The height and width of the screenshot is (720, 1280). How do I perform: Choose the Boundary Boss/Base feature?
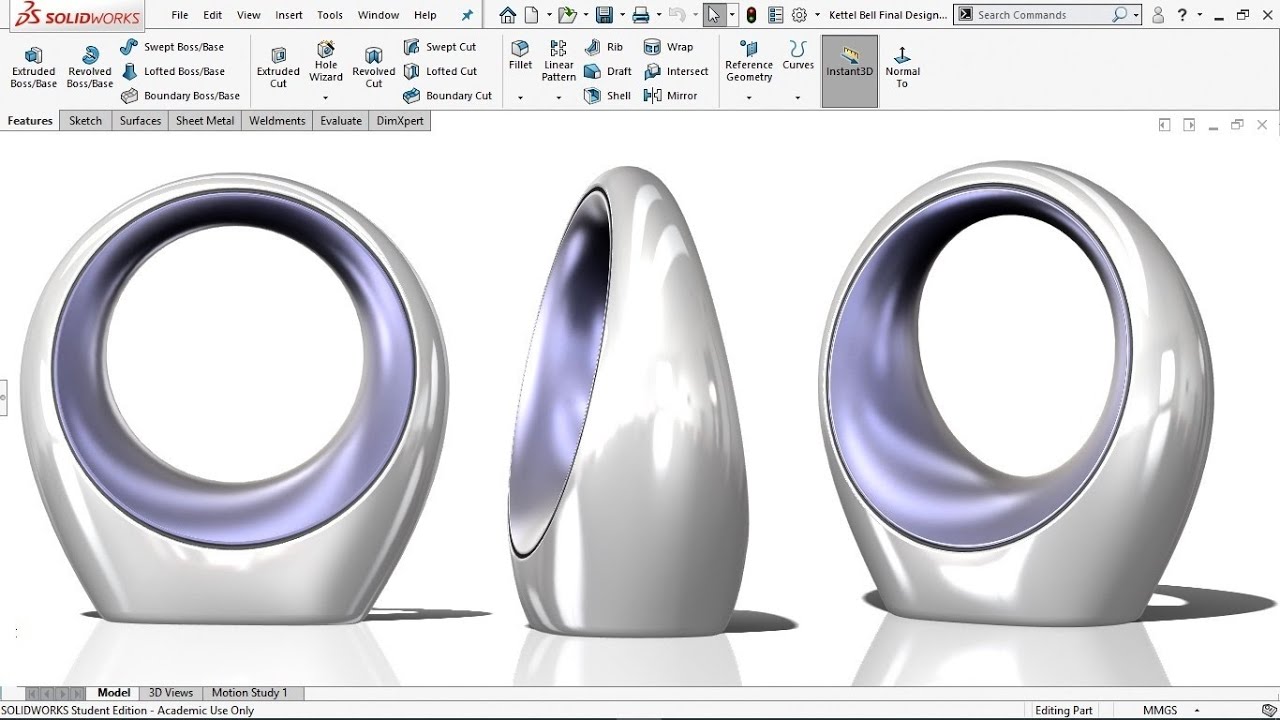[180, 96]
